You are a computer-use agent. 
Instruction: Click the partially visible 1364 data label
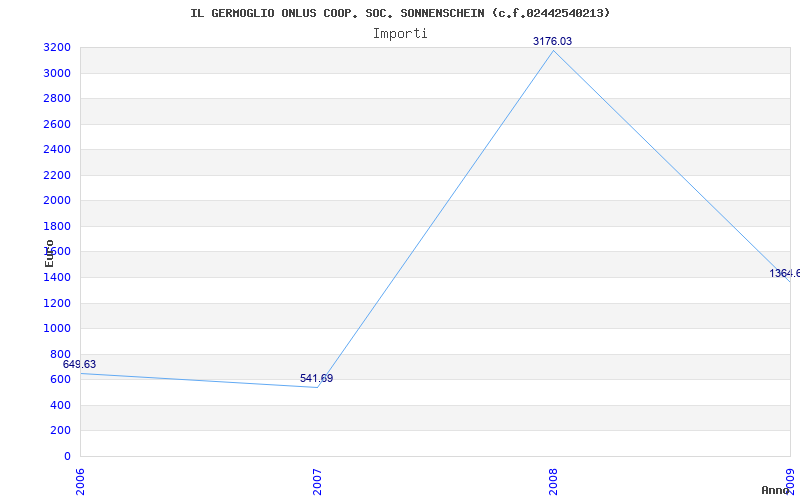click(x=785, y=273)
